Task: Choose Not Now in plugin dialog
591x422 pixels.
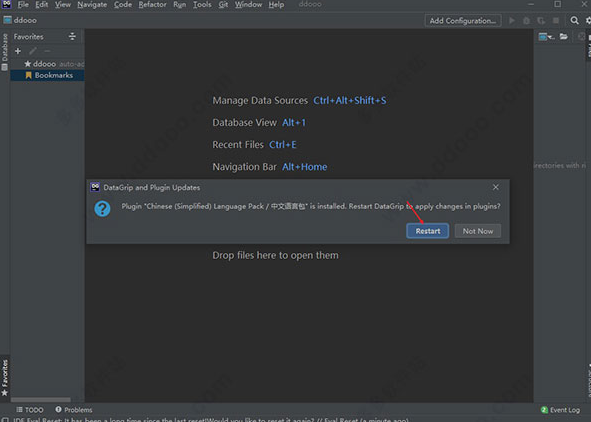Action: pyautogui.click(x=478, y=231)
